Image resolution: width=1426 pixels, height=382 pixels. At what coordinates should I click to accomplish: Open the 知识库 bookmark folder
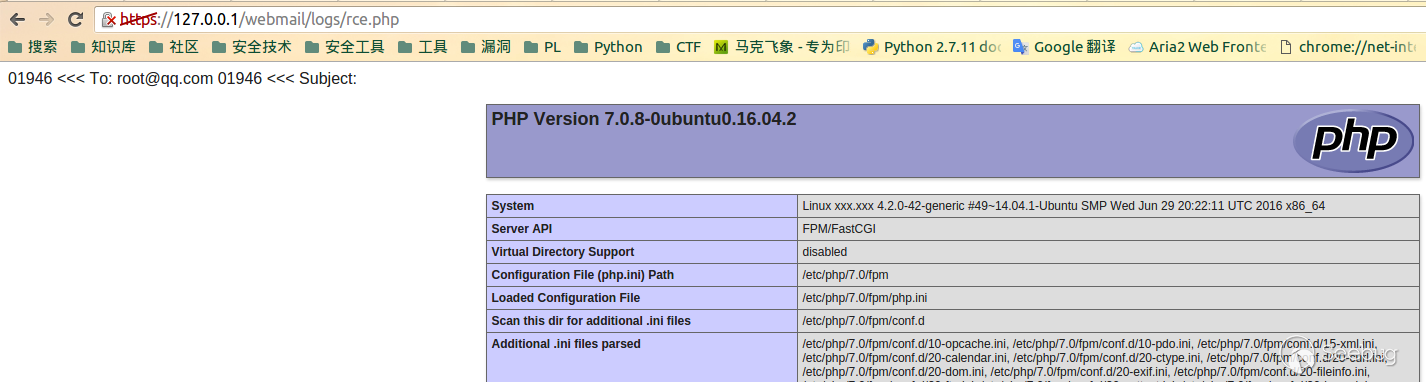click(x=103, y=47)
